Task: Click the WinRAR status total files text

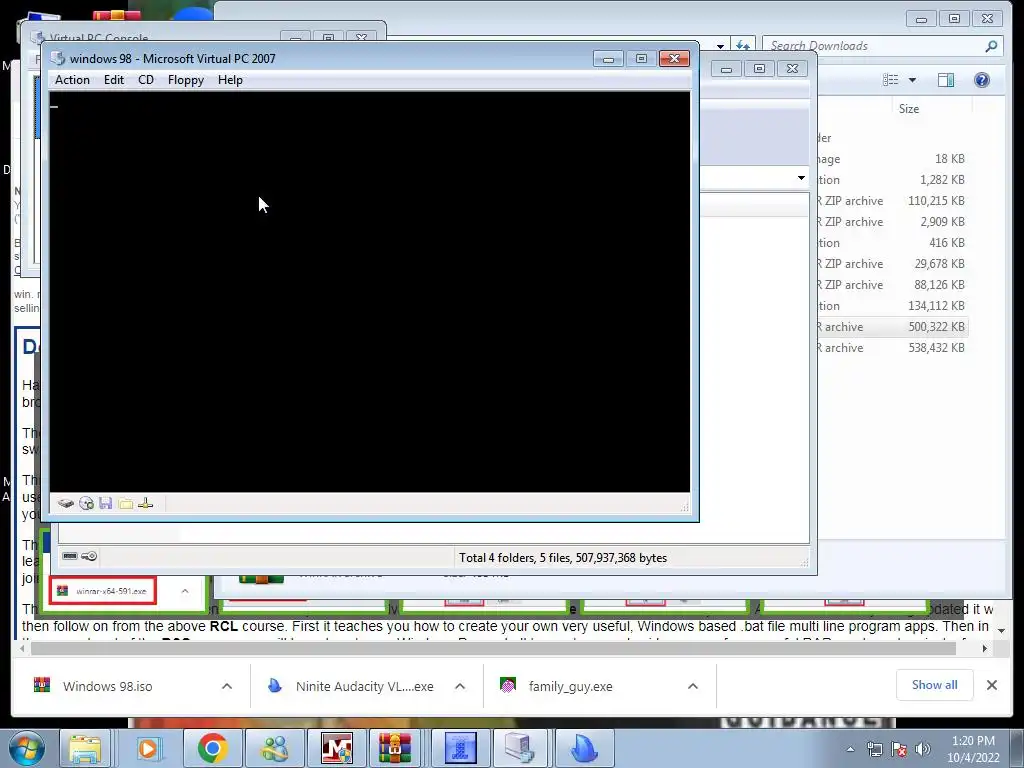Action: tap(563, 558)
